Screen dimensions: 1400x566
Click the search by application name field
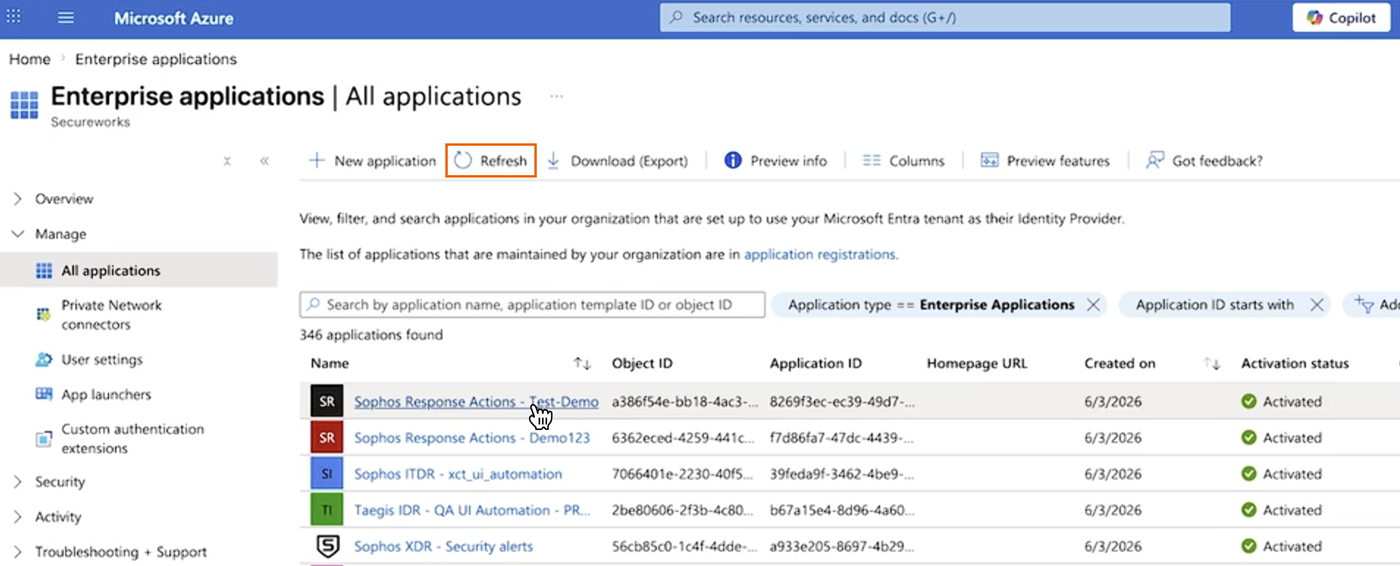533,305
